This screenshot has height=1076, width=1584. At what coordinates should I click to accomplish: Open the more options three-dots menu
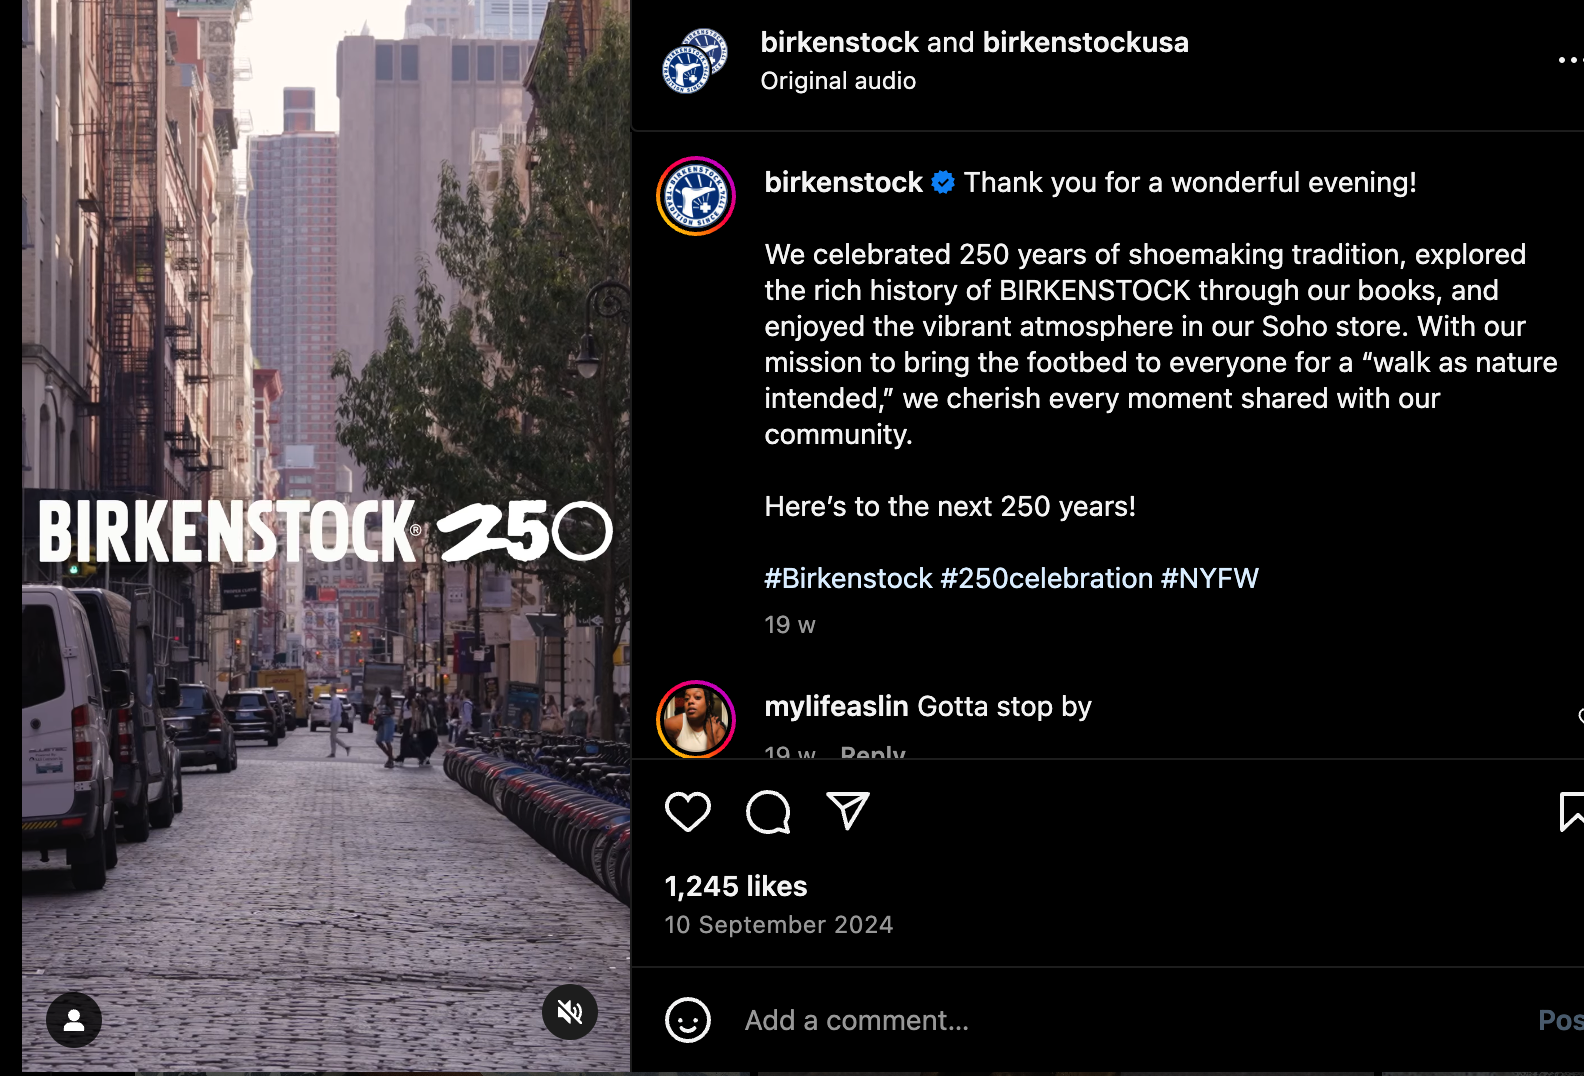tap(1570, 60)
